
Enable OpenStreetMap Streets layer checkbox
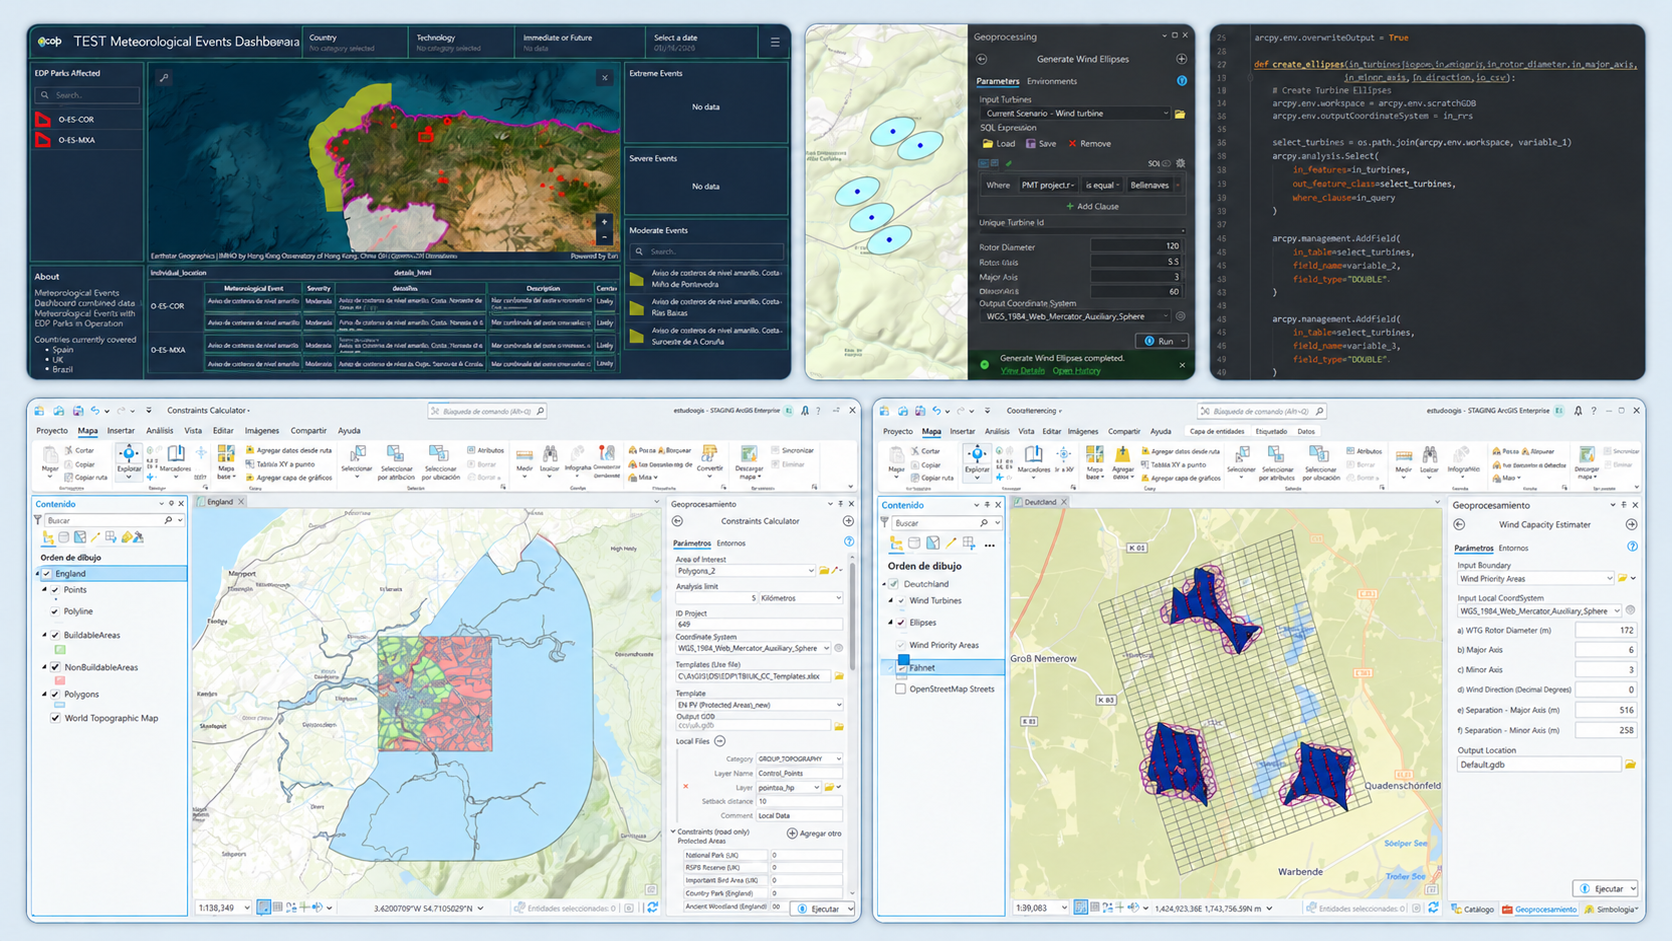click(x=900, y=689)
